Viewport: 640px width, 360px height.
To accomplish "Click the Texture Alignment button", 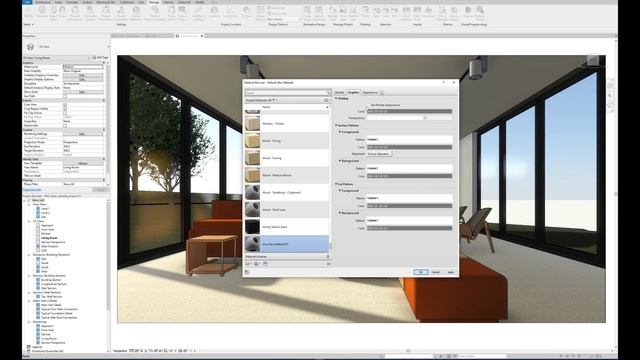I will point(379,154).
